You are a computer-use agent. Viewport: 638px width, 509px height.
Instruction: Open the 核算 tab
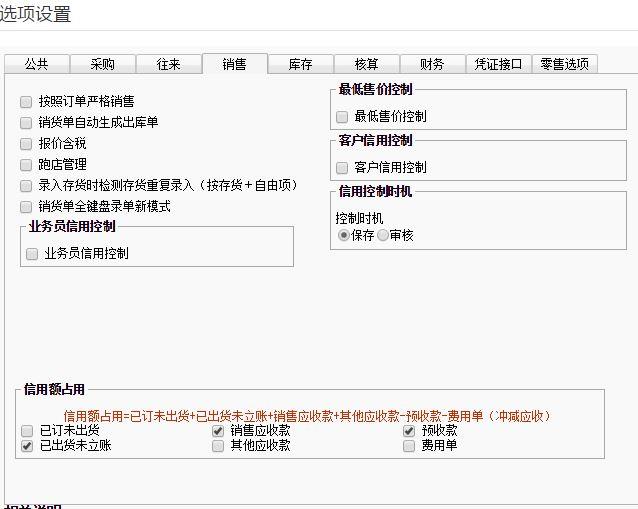367,64
